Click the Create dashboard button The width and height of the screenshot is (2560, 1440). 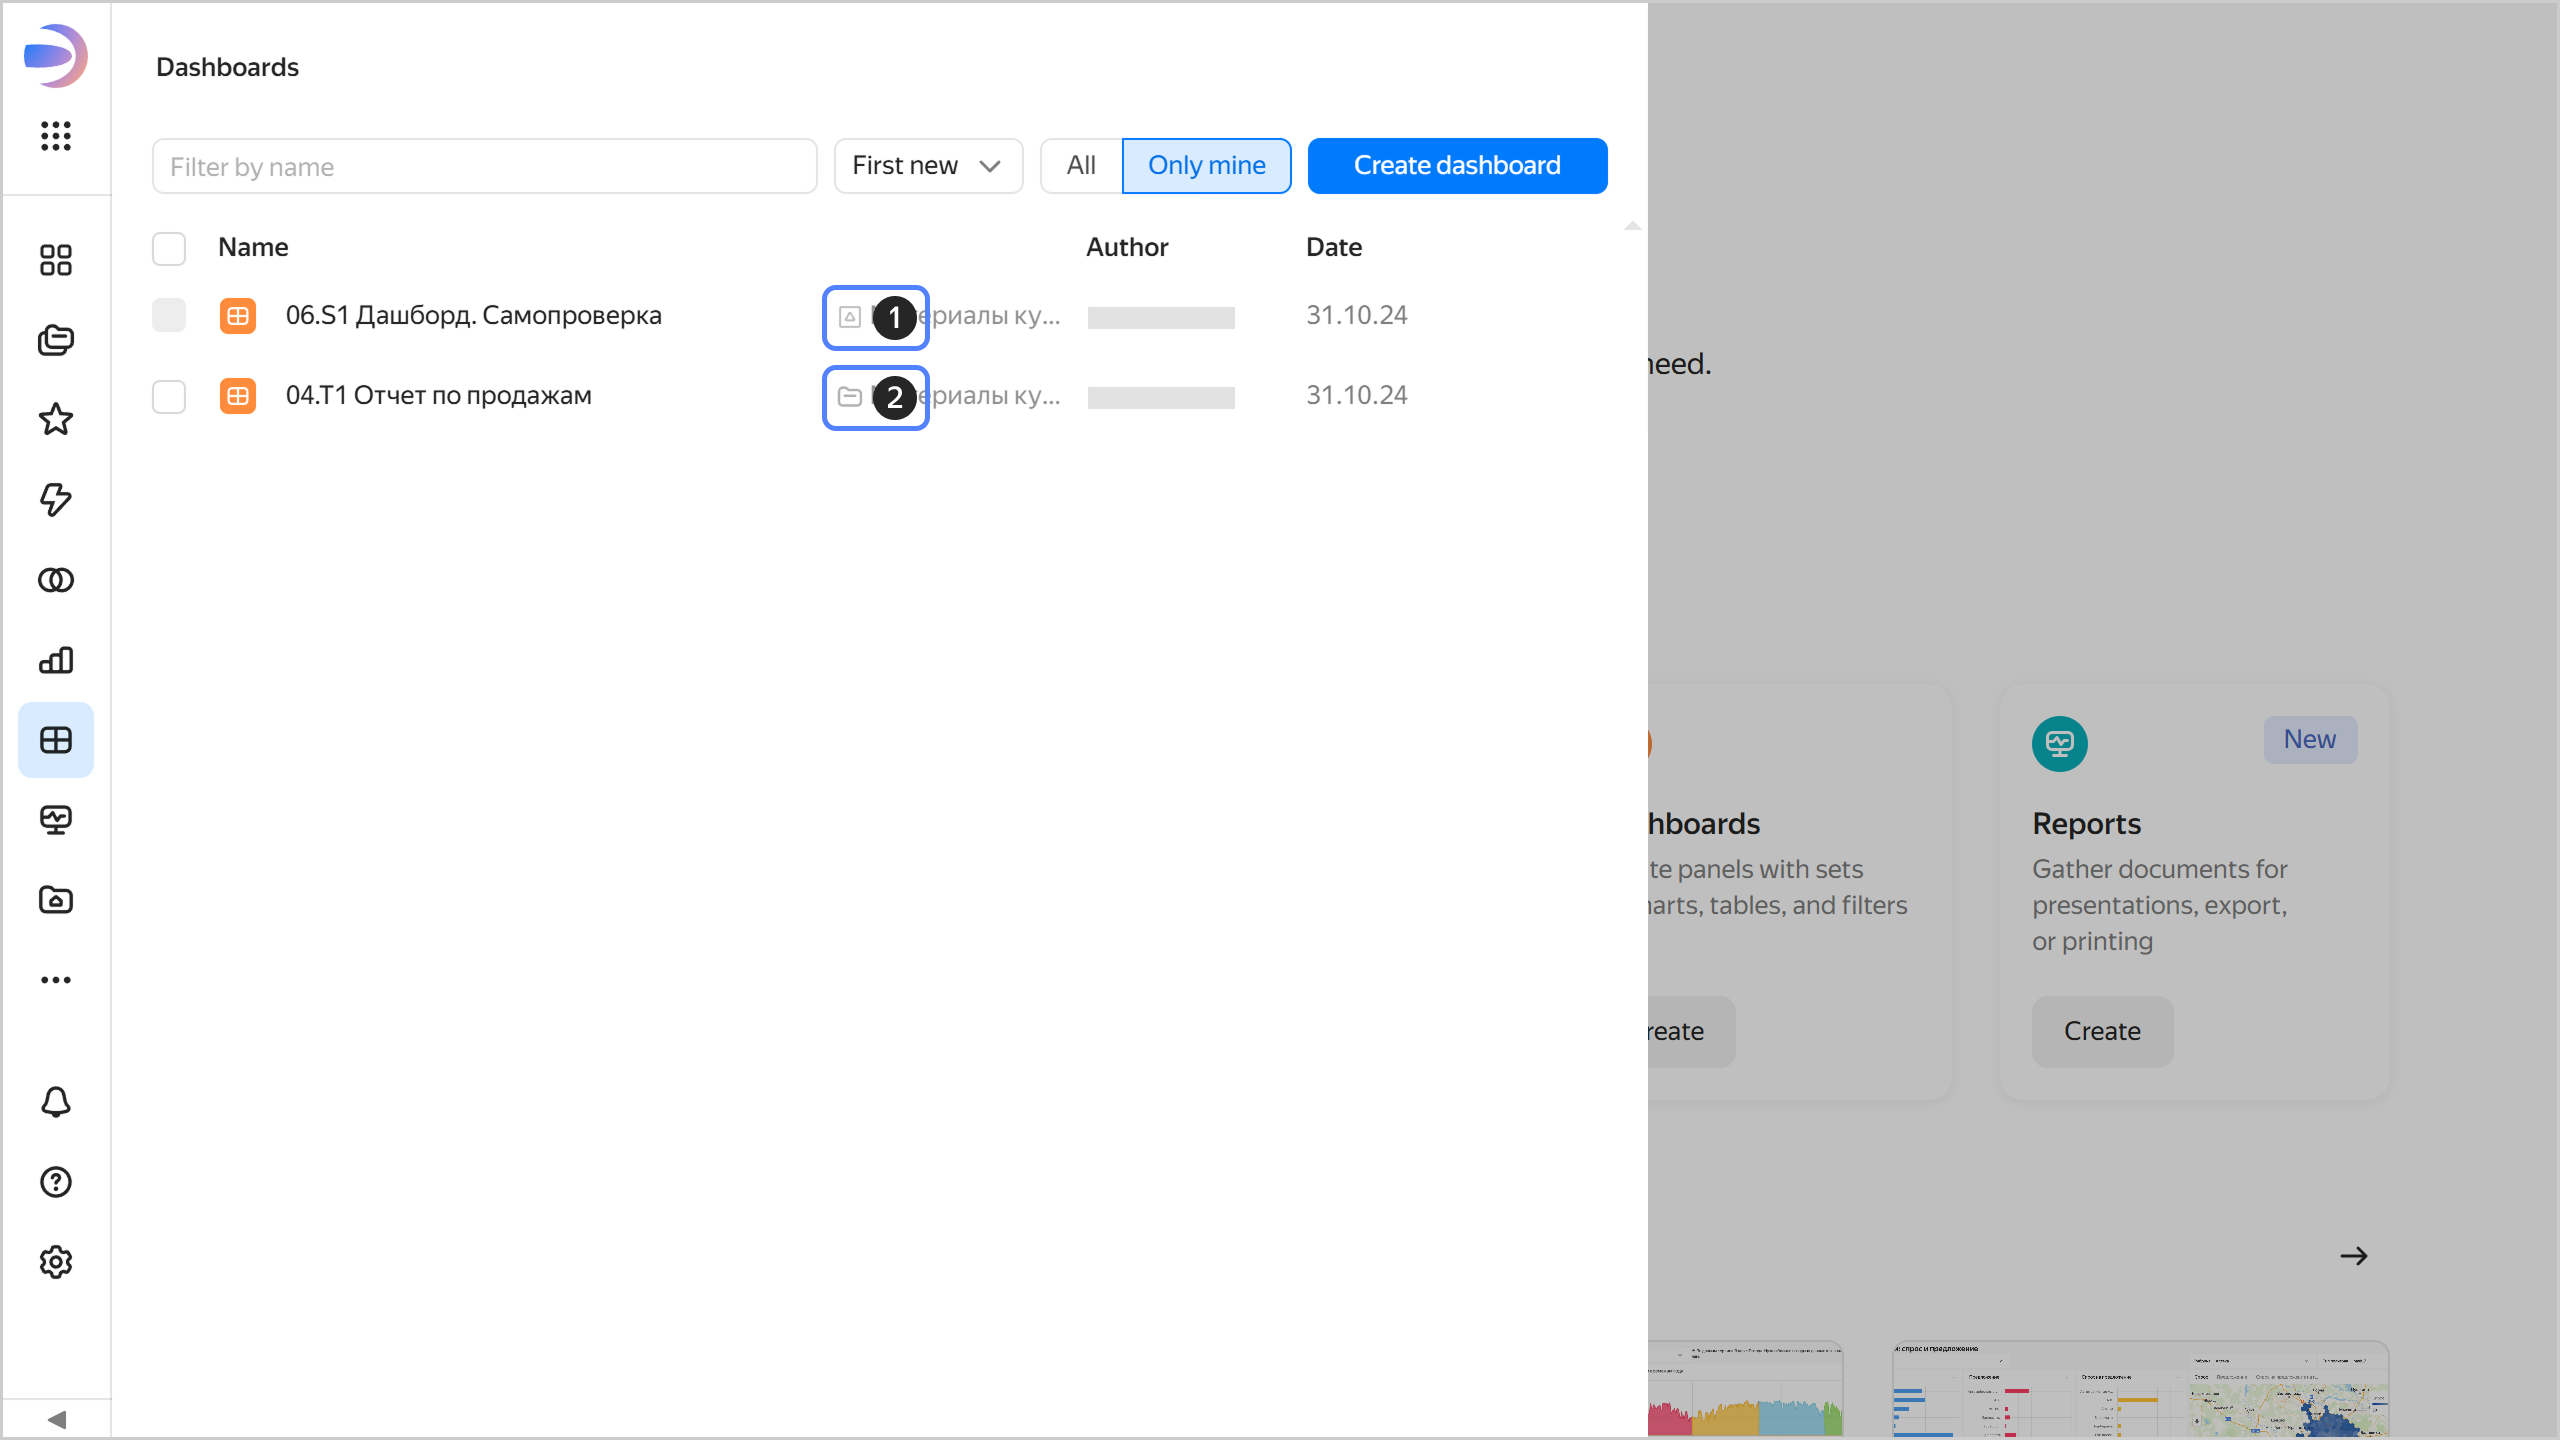[x=1457, y=166]
